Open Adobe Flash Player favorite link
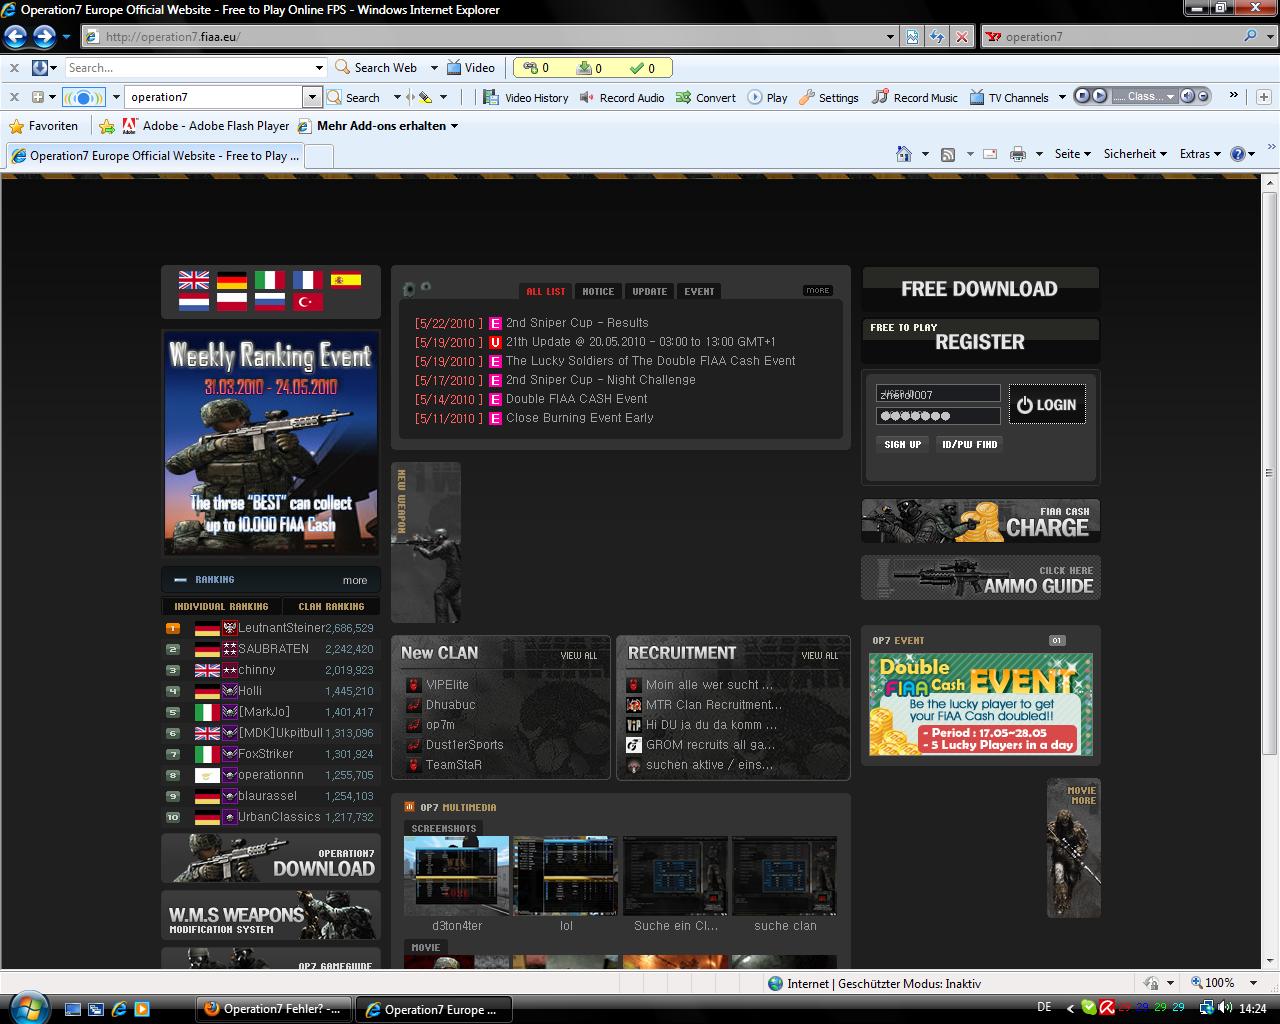This screenshot has width=1280, height=1024. [x=206, y=126]
